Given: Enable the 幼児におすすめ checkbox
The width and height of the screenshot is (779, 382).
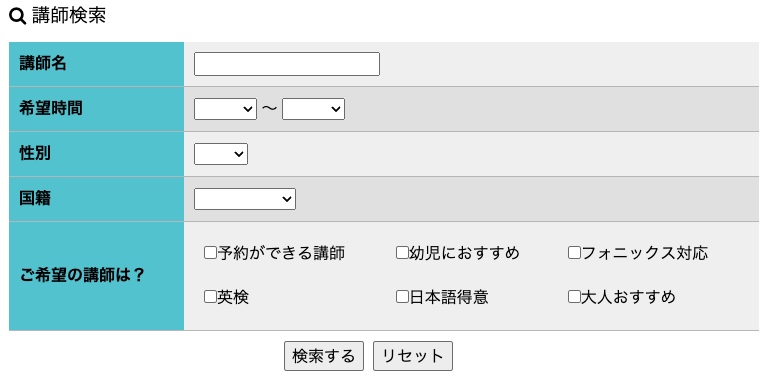Looking at the screenshot, I should click(x=402, y=253).
